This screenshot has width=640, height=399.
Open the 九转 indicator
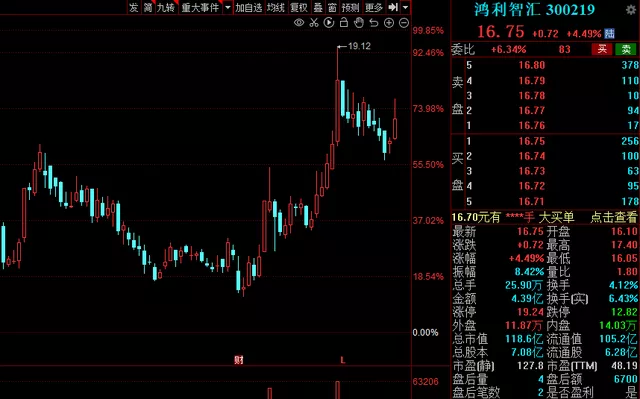pyautogui.click(x=166, y=7)
